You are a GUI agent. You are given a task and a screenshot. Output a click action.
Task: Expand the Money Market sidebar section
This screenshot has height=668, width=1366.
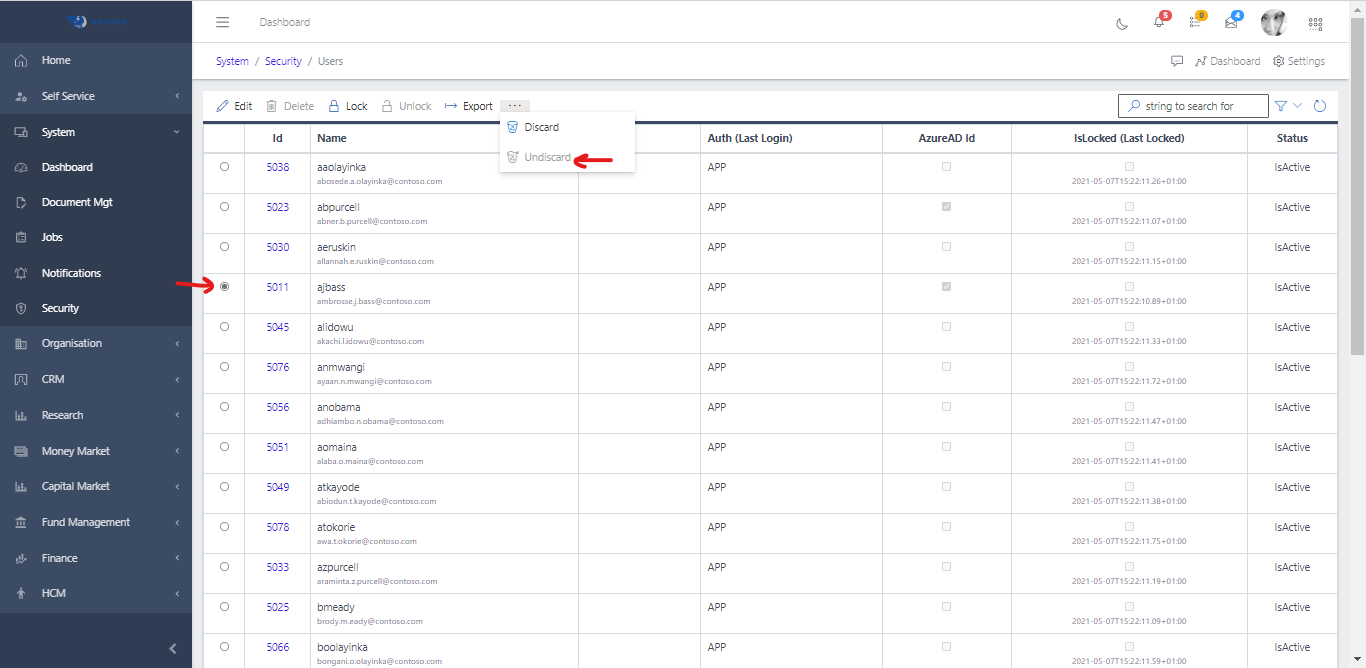click(x=96, y=451)
